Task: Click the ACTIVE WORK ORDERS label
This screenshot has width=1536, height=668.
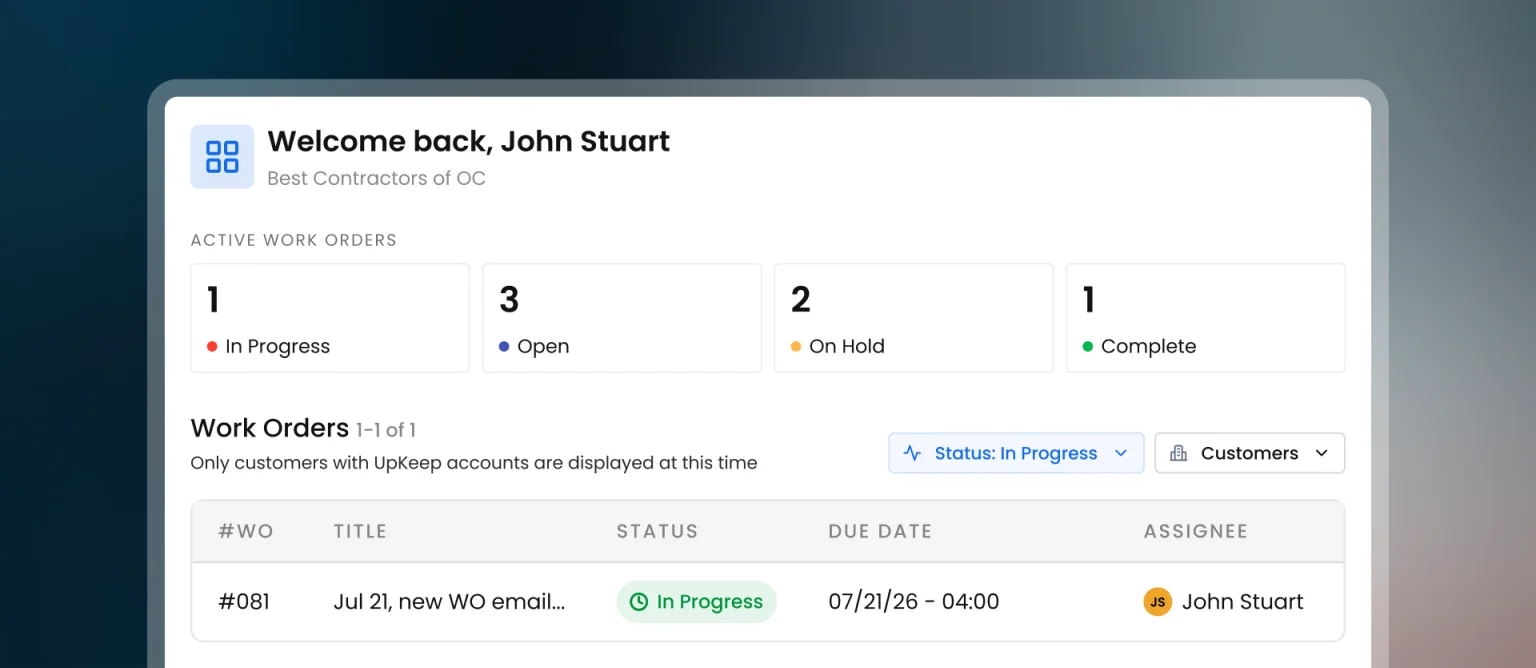Action: (294, 240)
